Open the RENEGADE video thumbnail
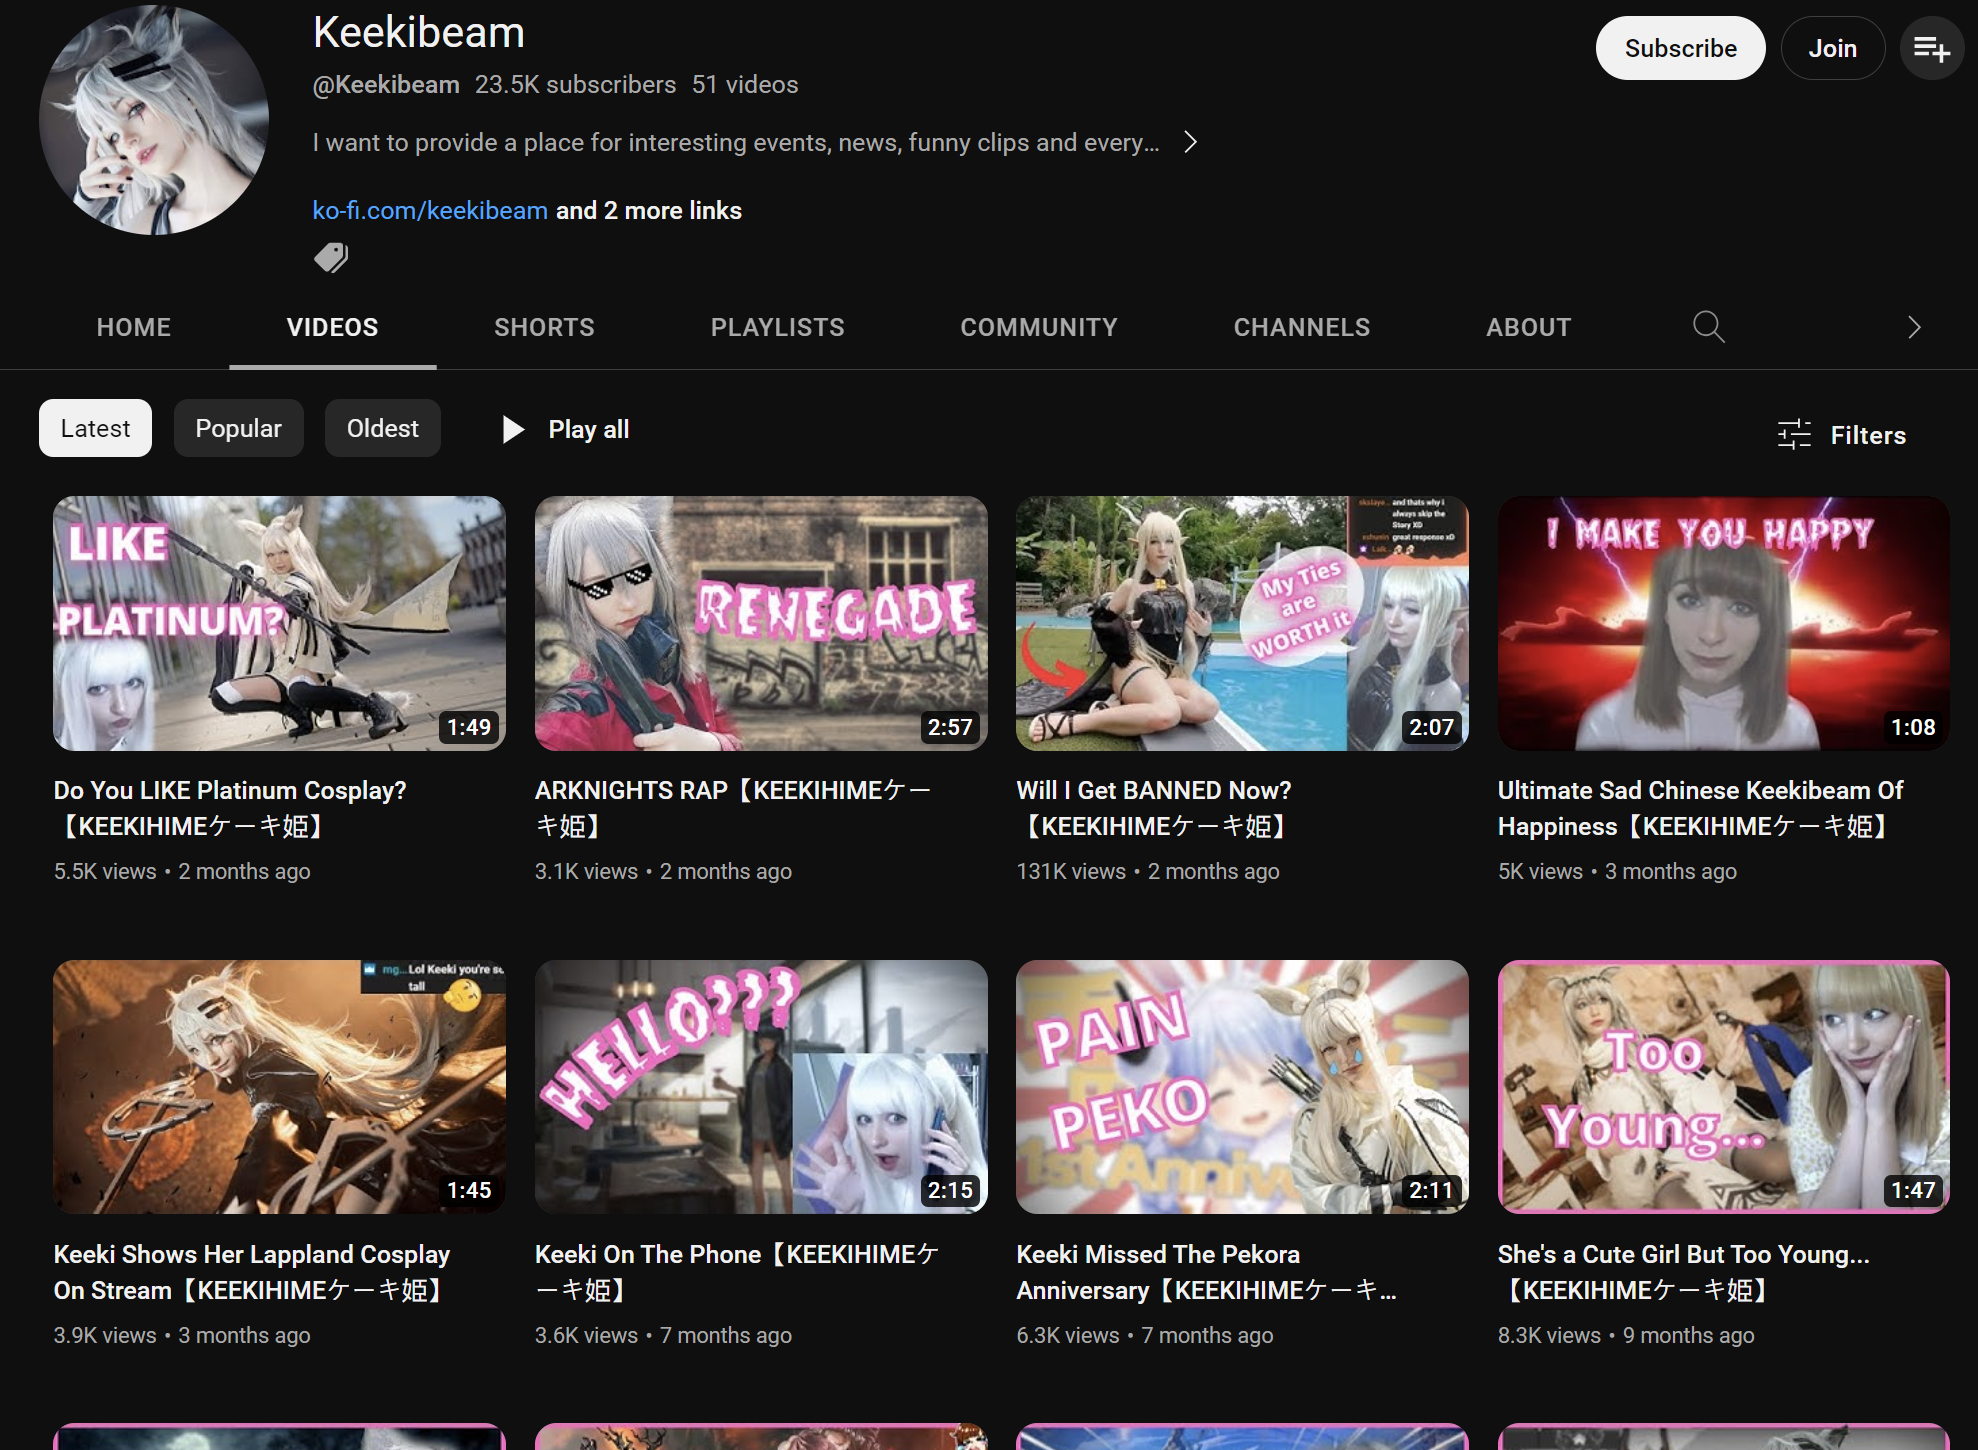Screen dimensions: 1978x1450 [761, 623]
